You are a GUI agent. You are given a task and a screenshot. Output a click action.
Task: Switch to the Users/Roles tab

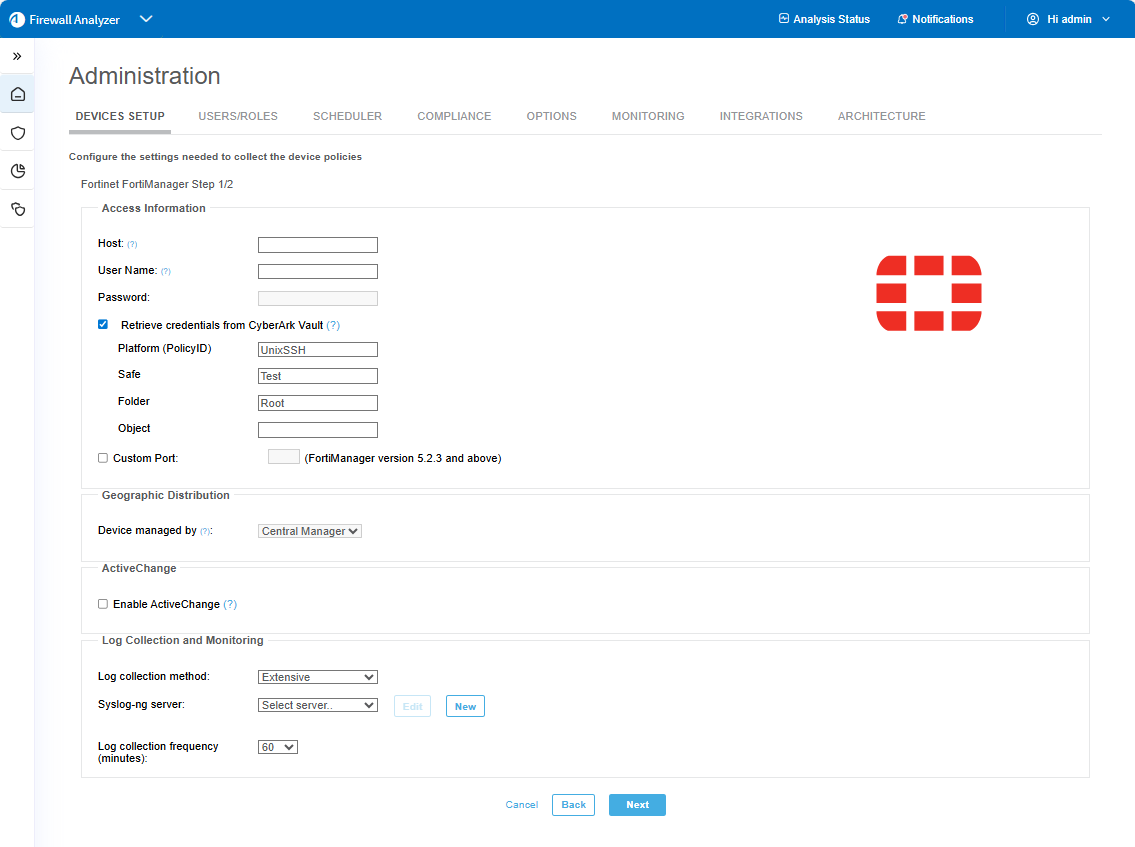[x=238, y=116]
